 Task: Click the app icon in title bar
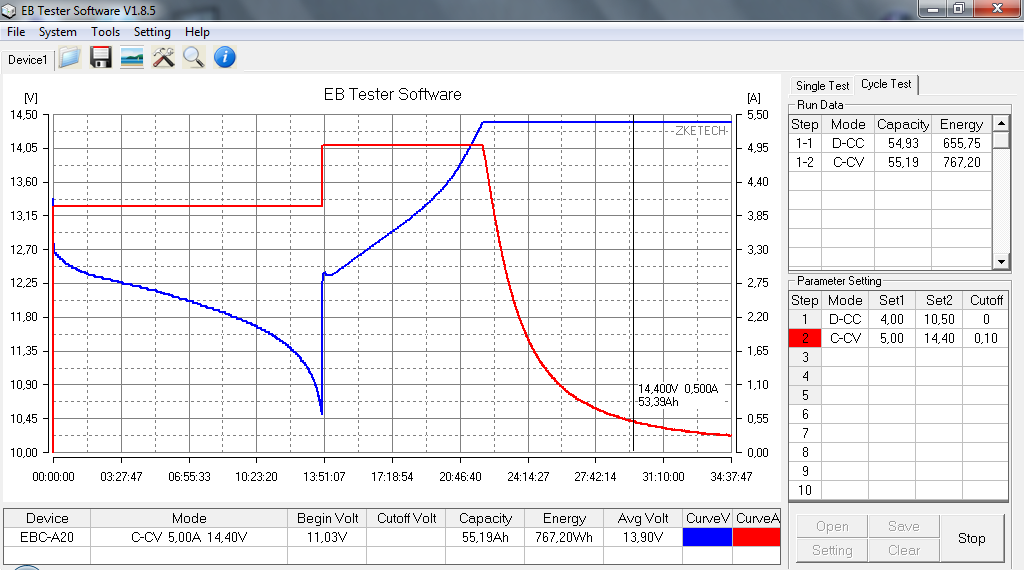(x=10, y=10)
